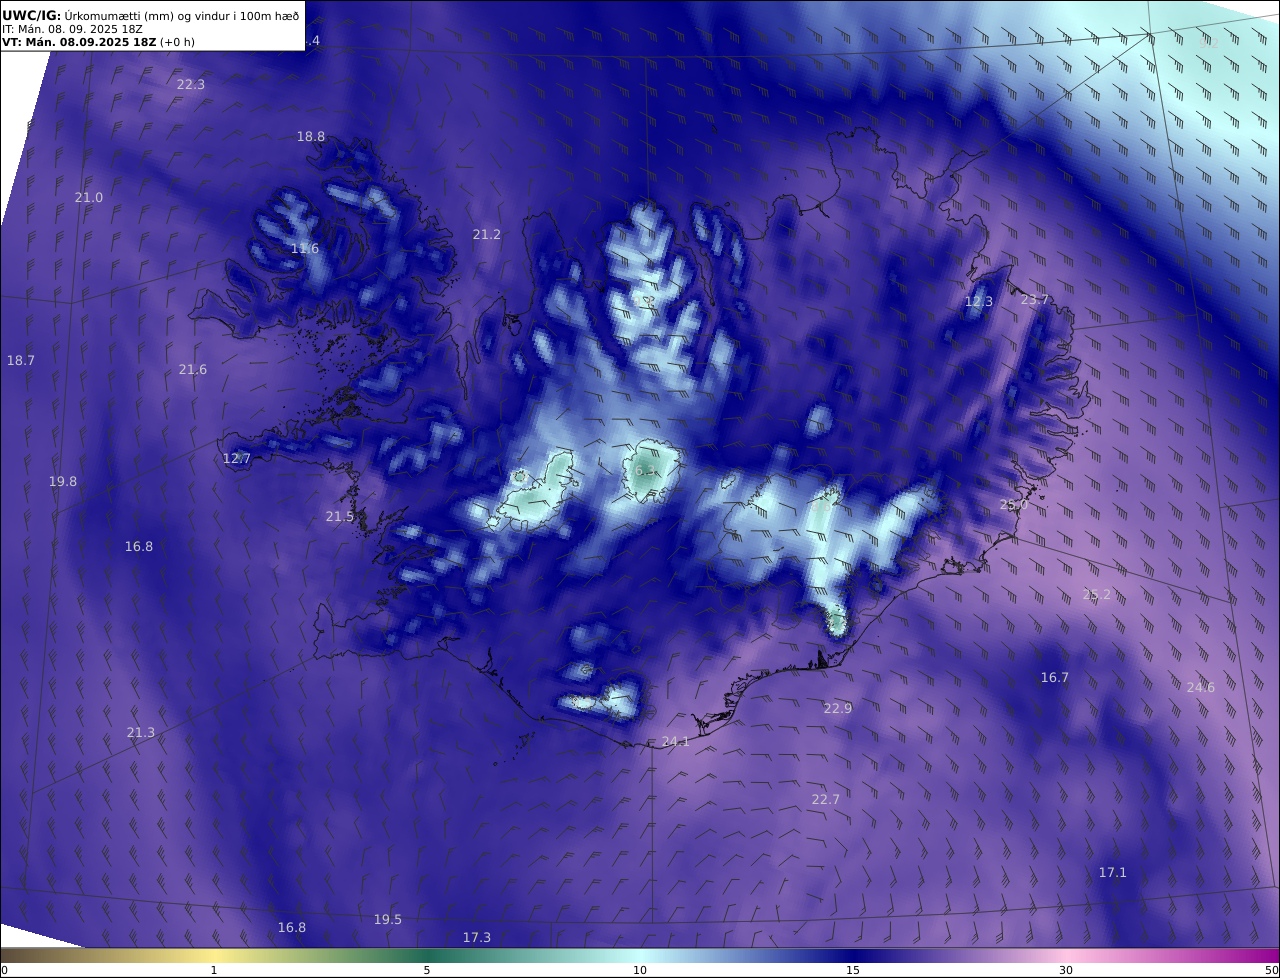
Task: Click the 24.6 wind value label
Action: tap(1201, 688)
